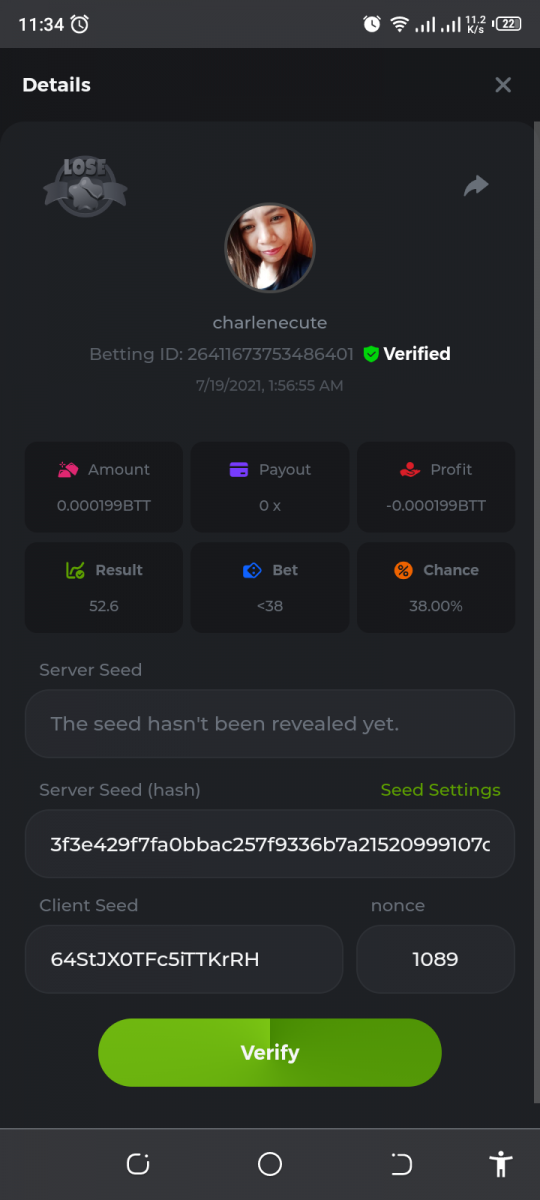Open Seed Settings link
Screen dimensions: 540x1200
[440, 790]
